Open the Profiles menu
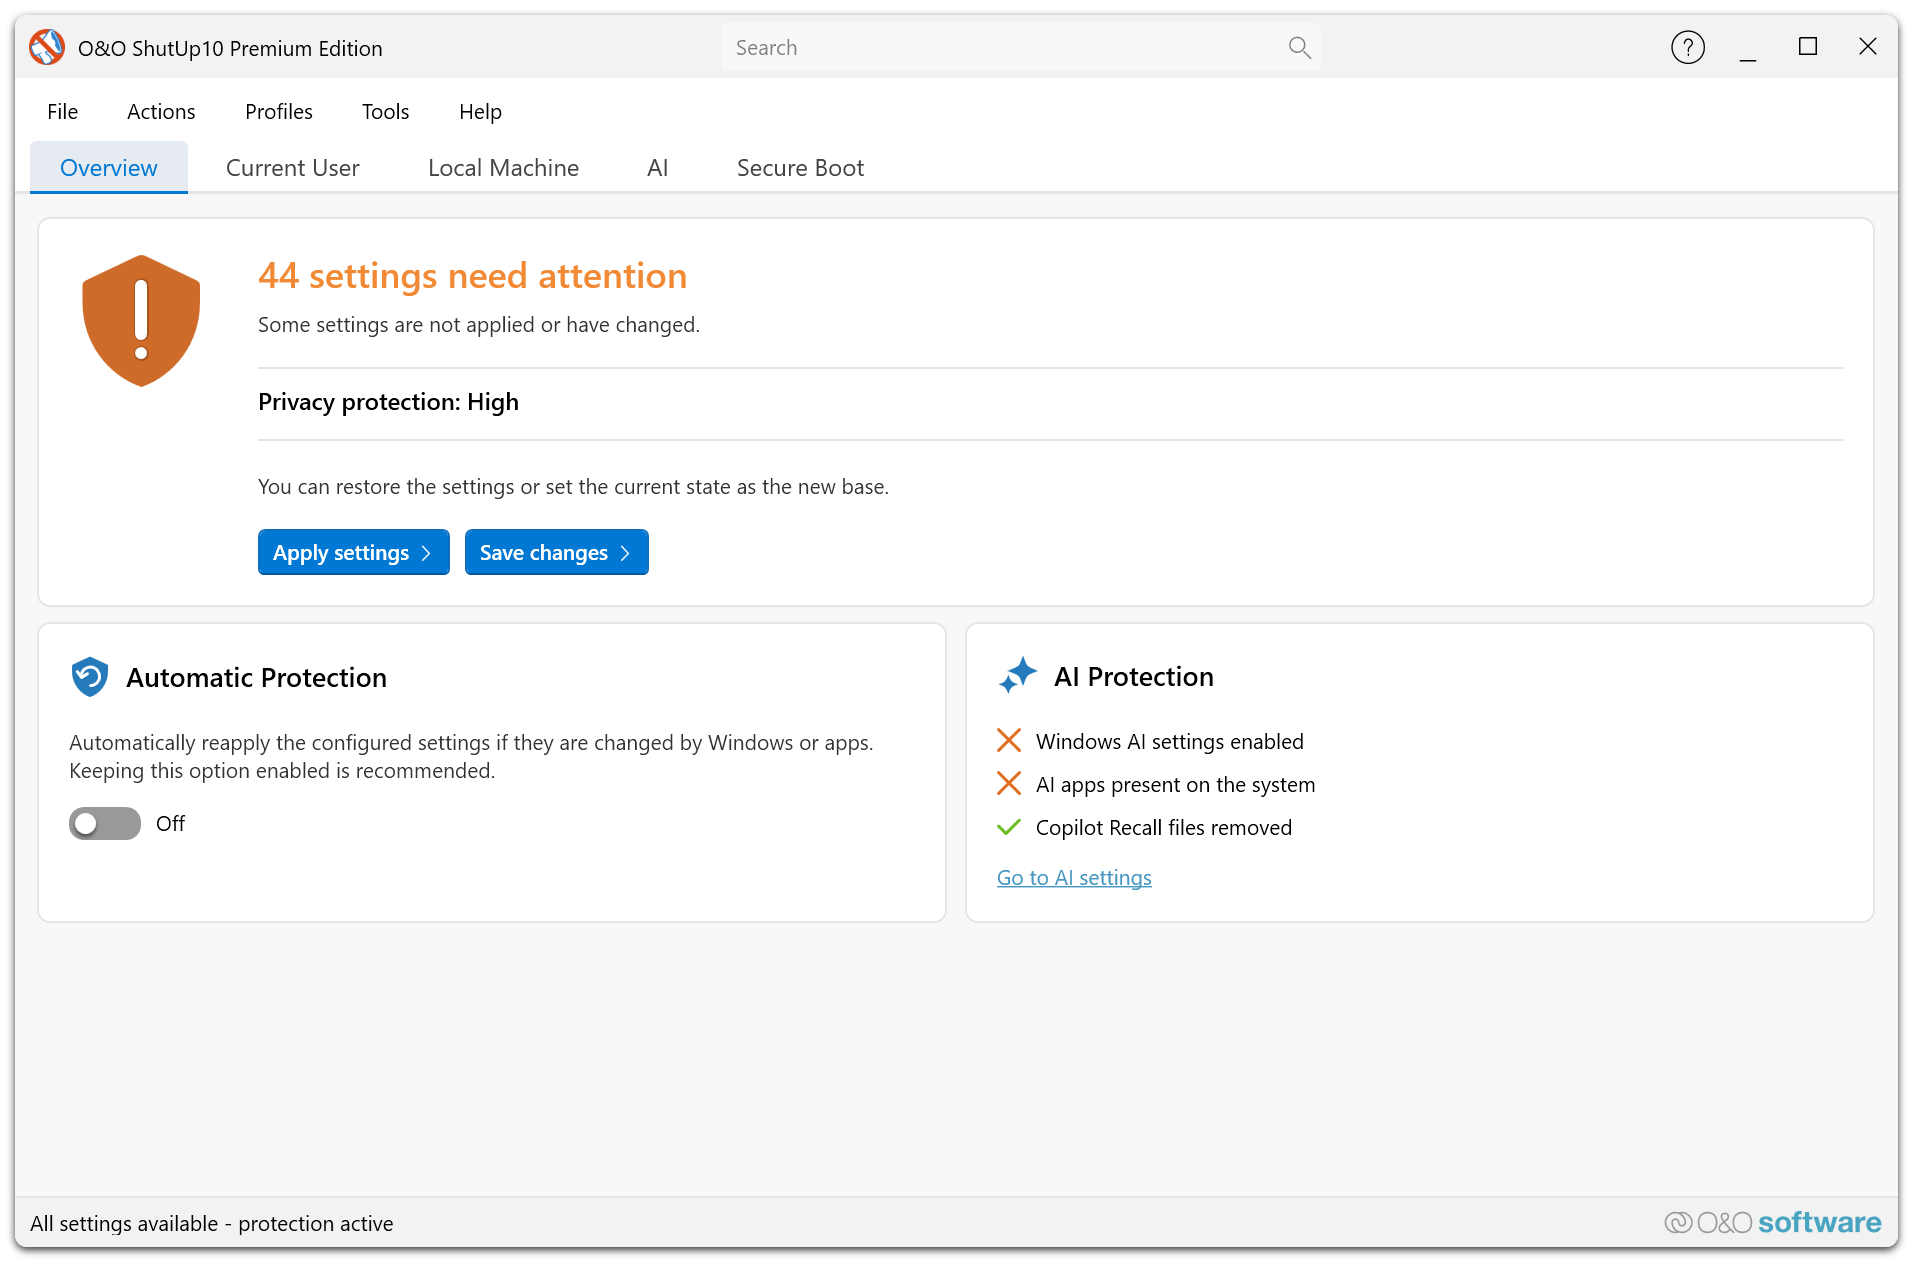This screenshot has height=1262, width=1913. [279, 111]
